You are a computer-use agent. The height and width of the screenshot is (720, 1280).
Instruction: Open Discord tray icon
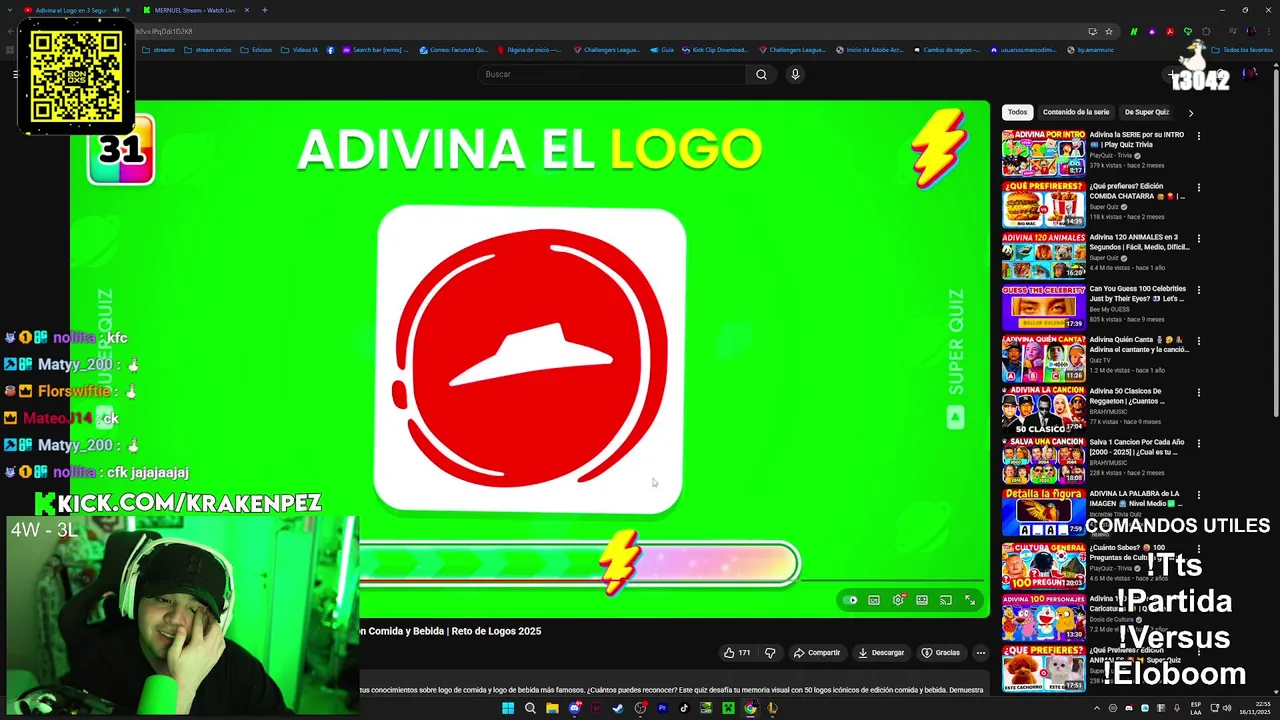[x=1129, y=708]
